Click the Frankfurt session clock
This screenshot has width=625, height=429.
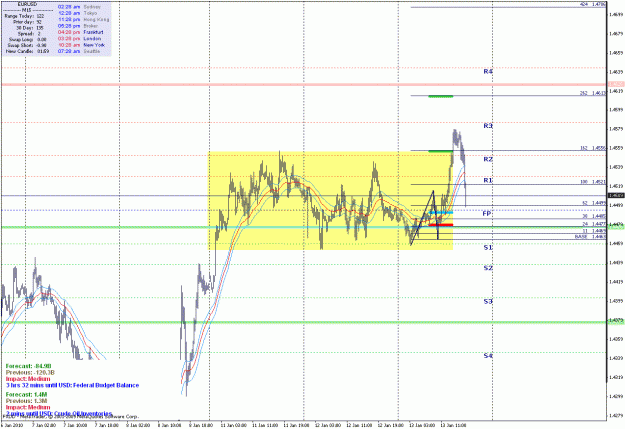(81, 32)
